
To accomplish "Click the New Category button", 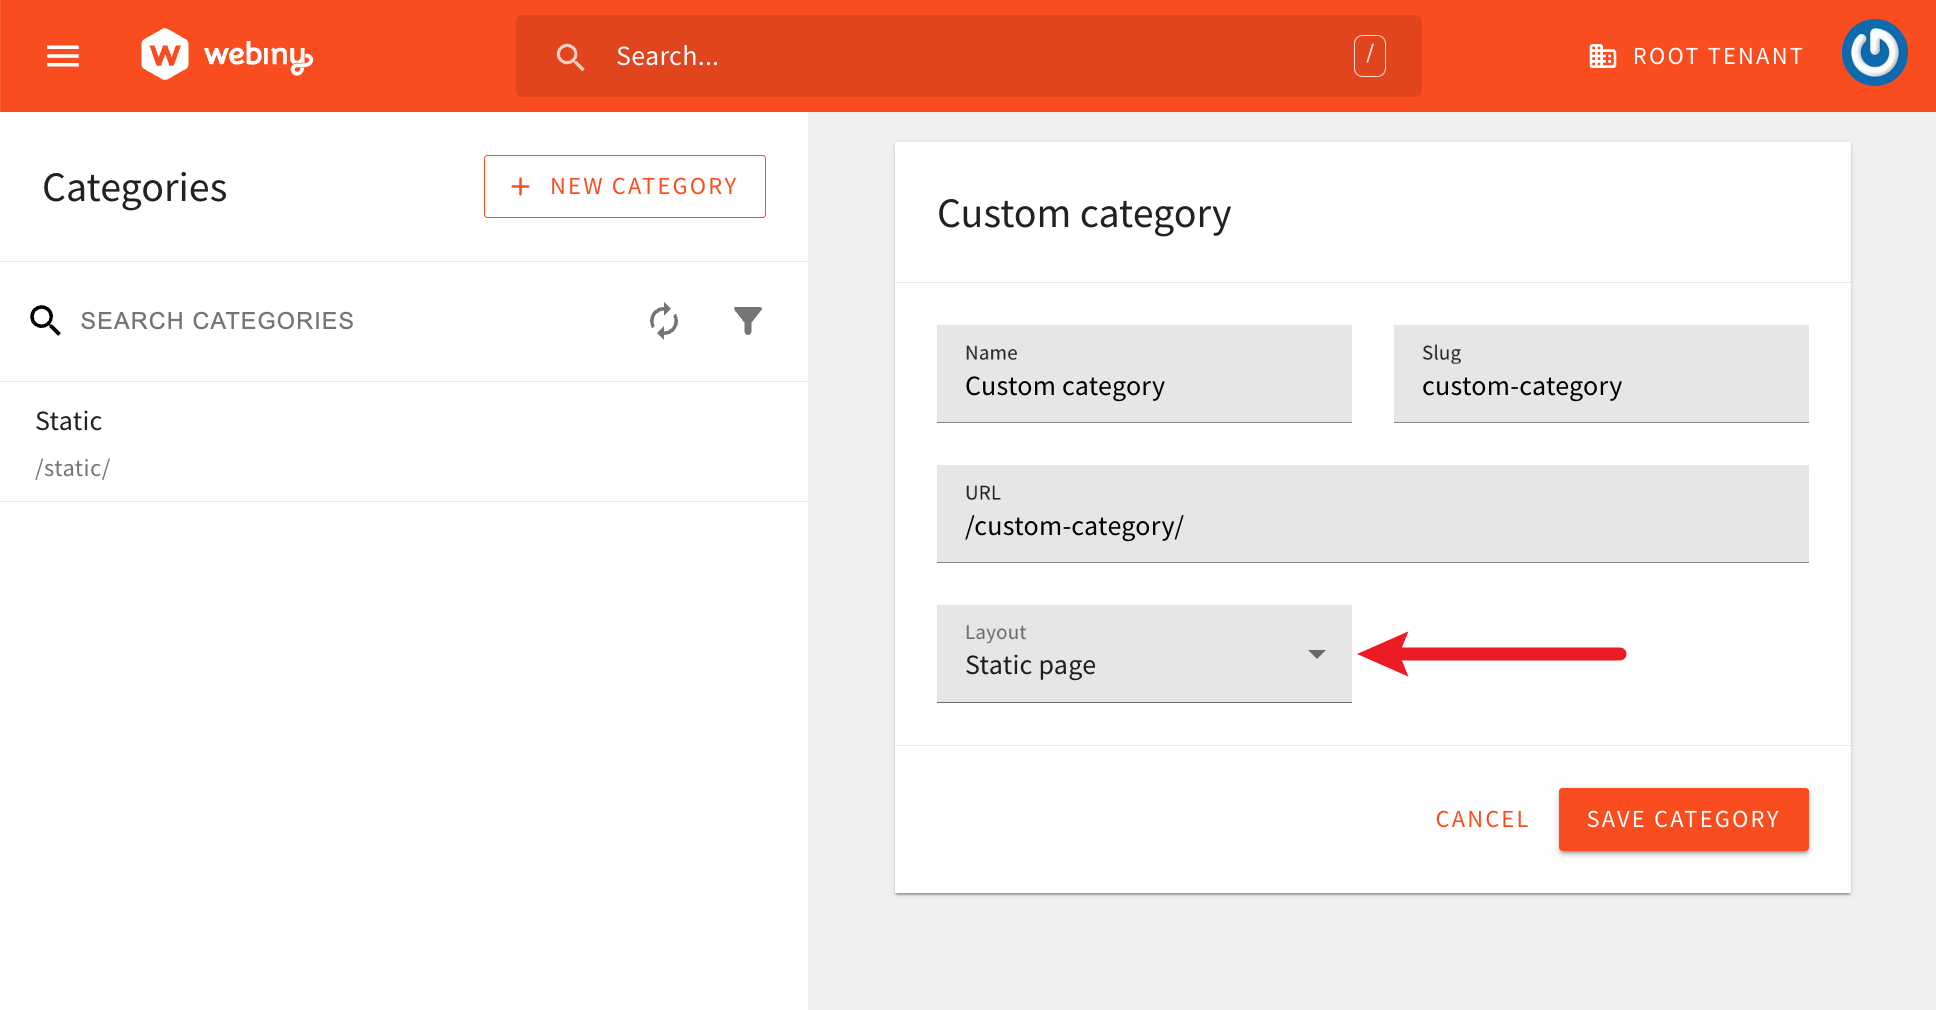I will pyautogui.click(x=624, y=186).
